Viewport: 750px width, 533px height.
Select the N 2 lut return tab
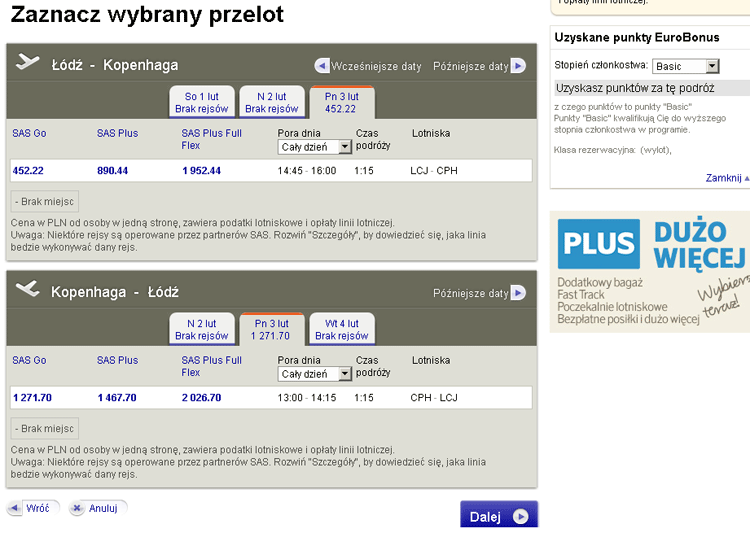coord(201,330)
